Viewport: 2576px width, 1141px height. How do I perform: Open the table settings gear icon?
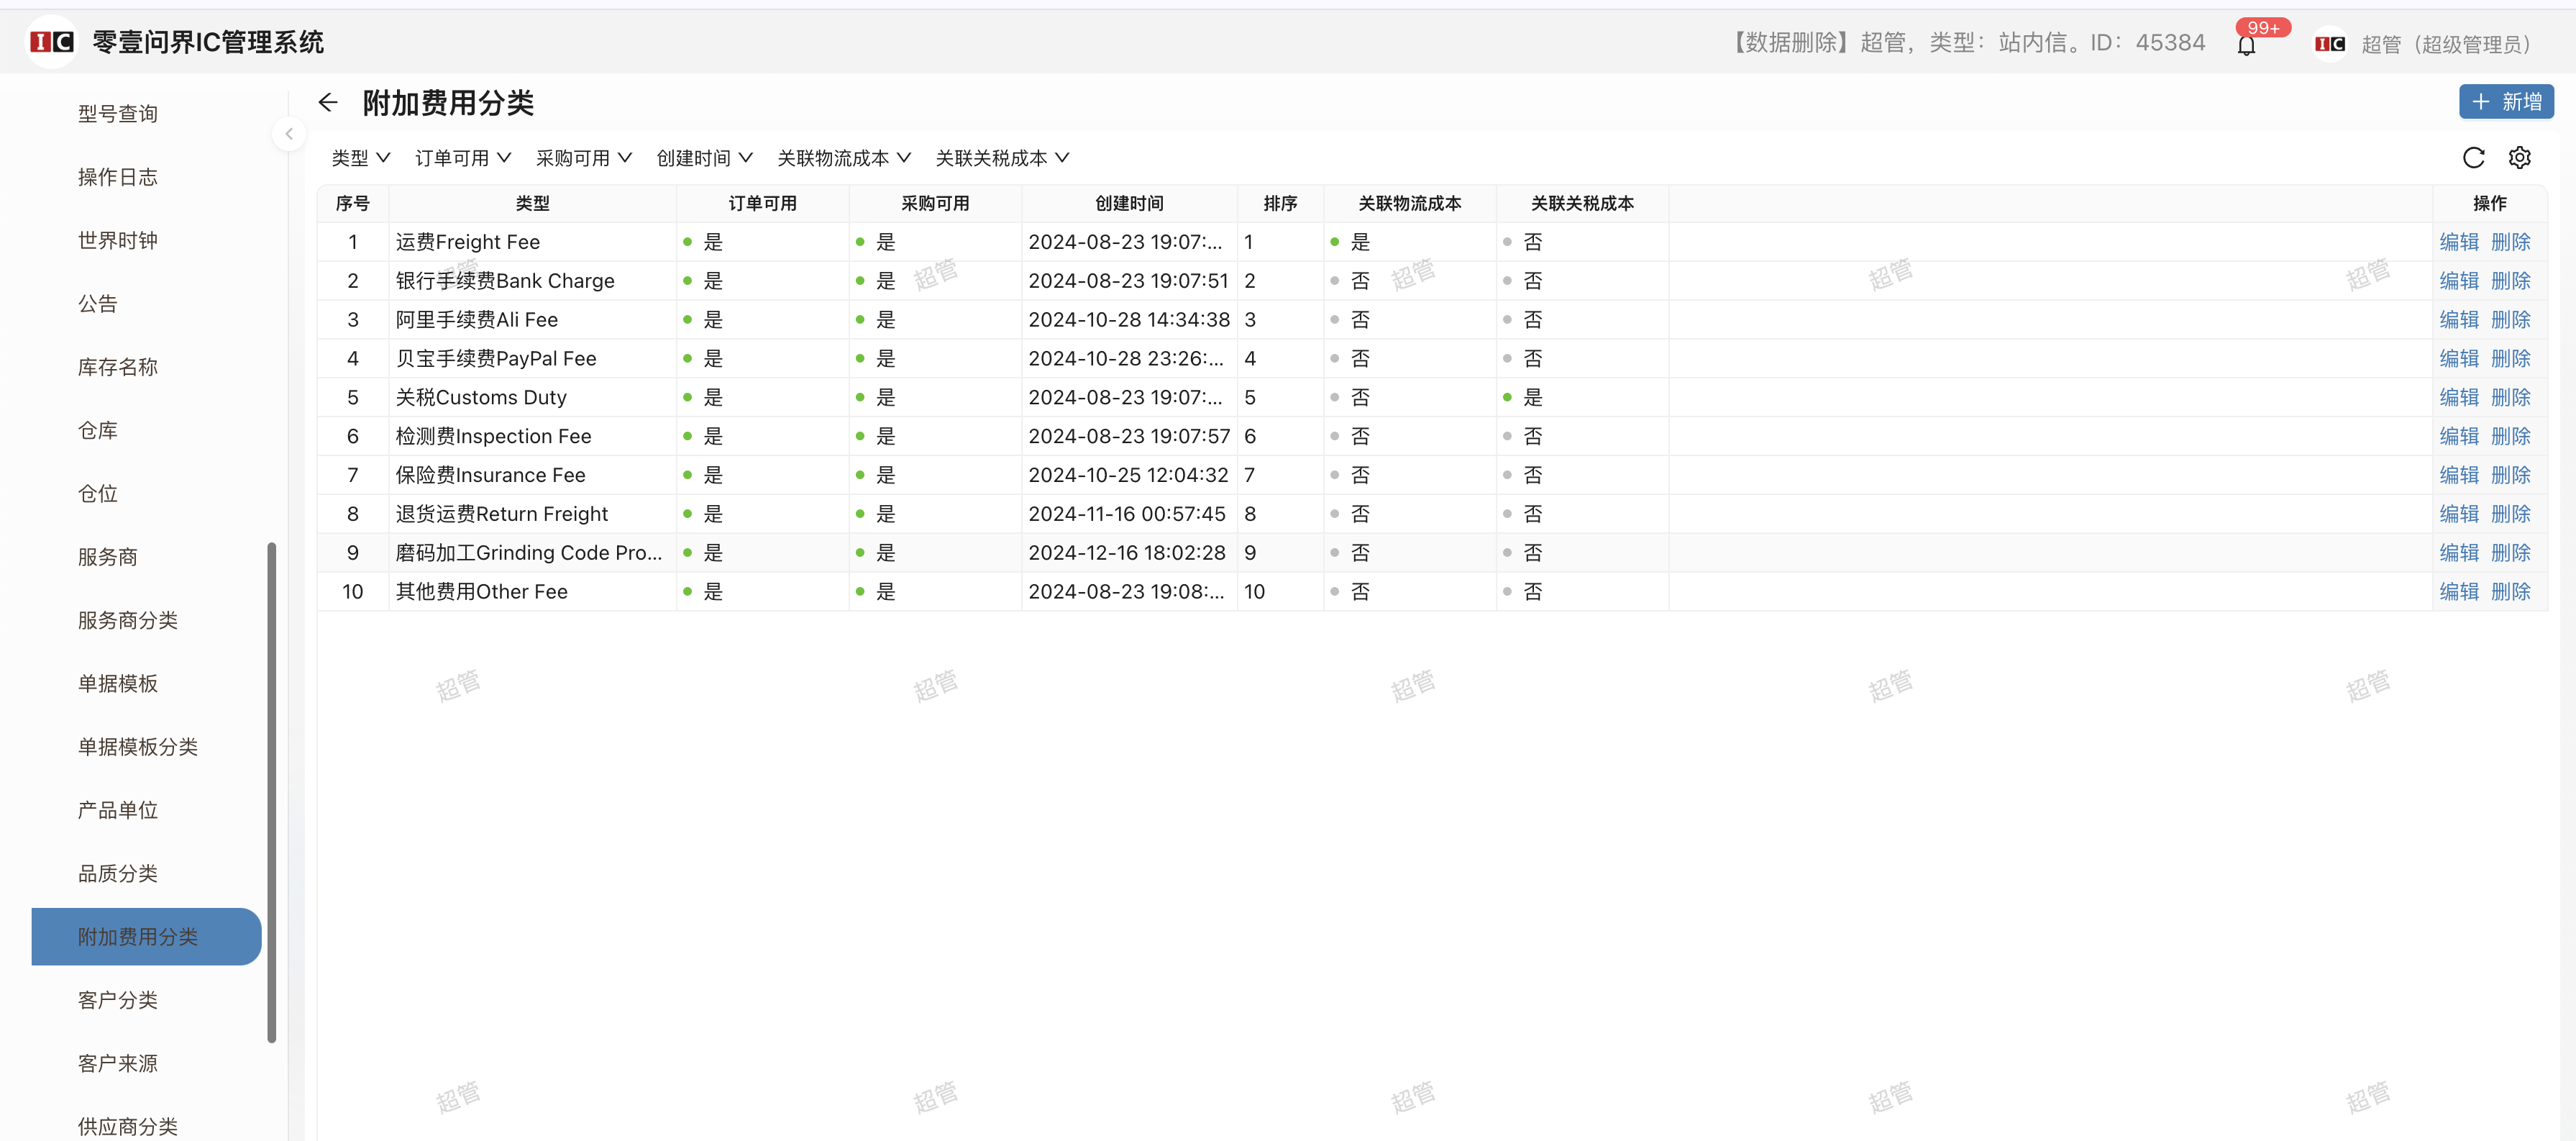point(2519,158)
